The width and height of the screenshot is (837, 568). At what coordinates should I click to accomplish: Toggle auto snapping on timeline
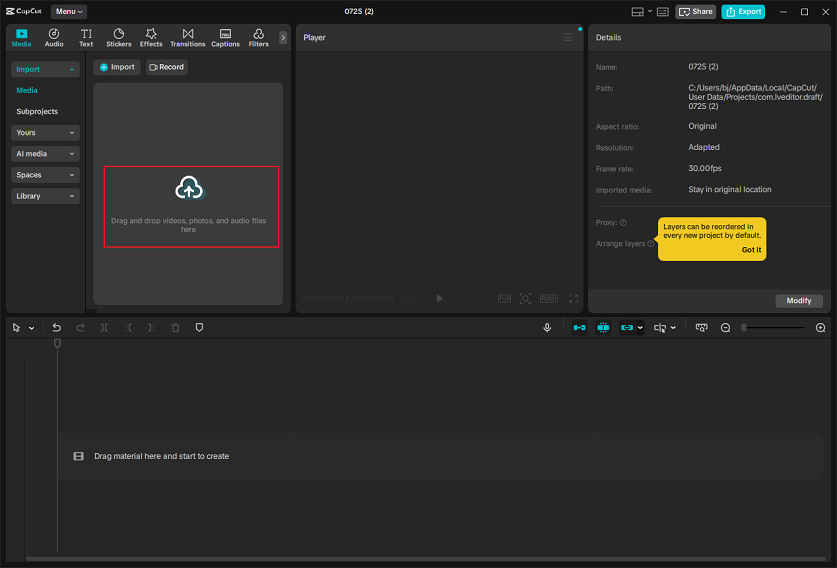pyautogui.click(x=603, y=328)
